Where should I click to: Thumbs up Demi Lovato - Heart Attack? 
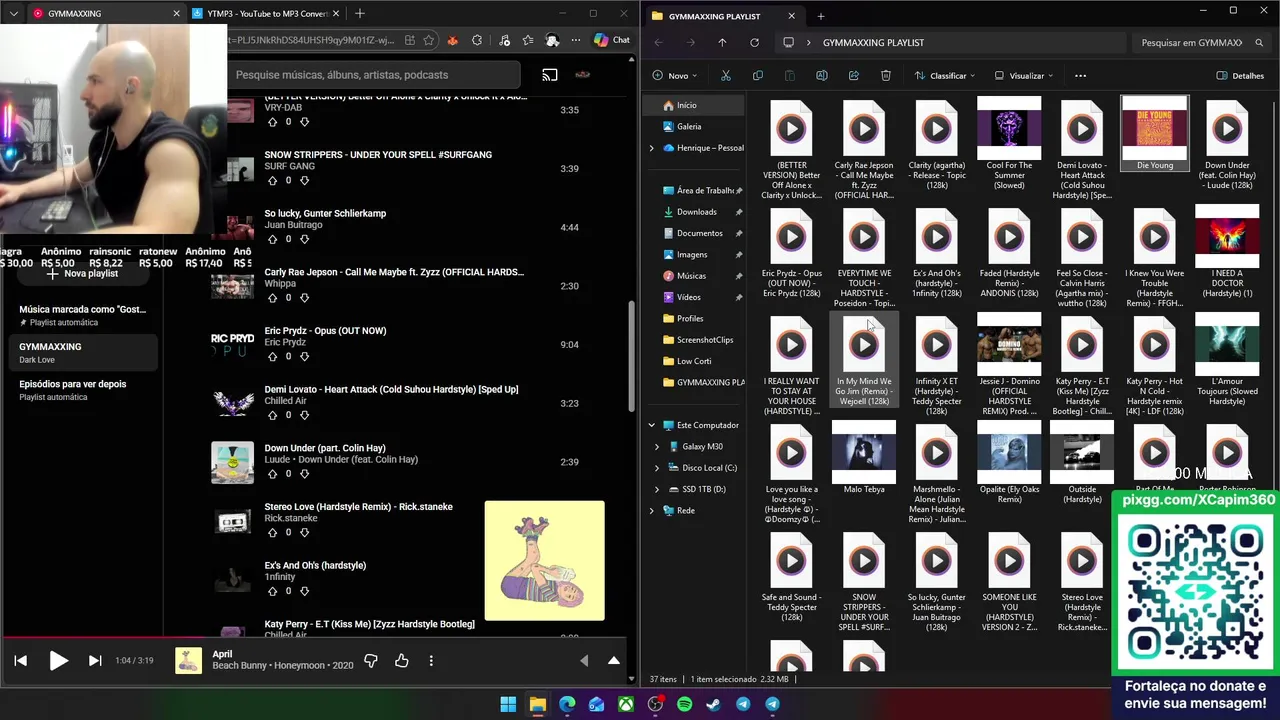tap(272, 415)
